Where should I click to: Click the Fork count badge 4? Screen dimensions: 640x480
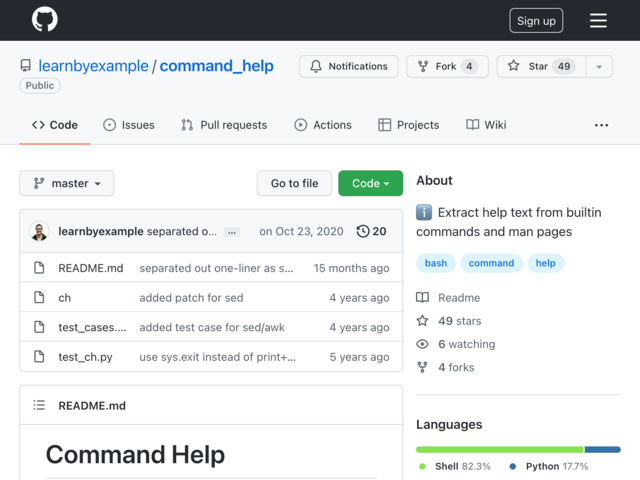[x=469, y=66]
